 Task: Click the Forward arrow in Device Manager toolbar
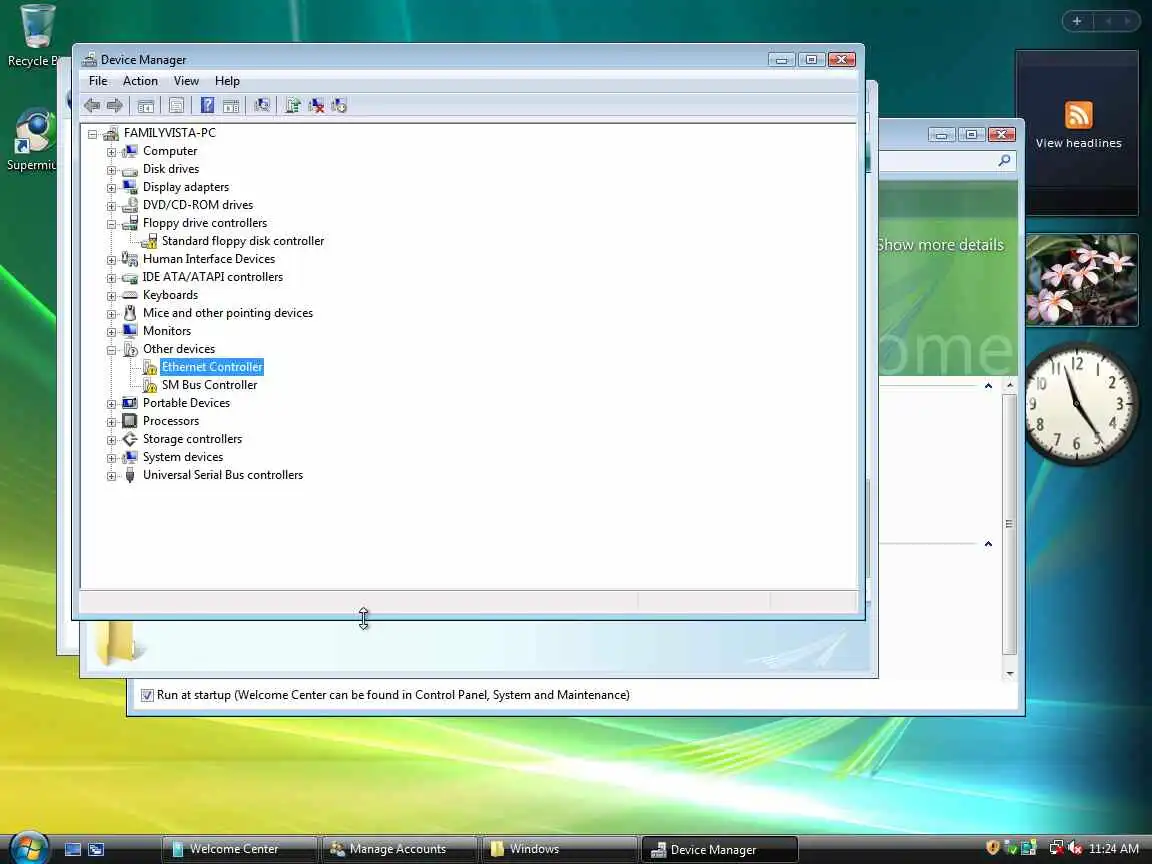pyautogui.click(x=114, y=106)
